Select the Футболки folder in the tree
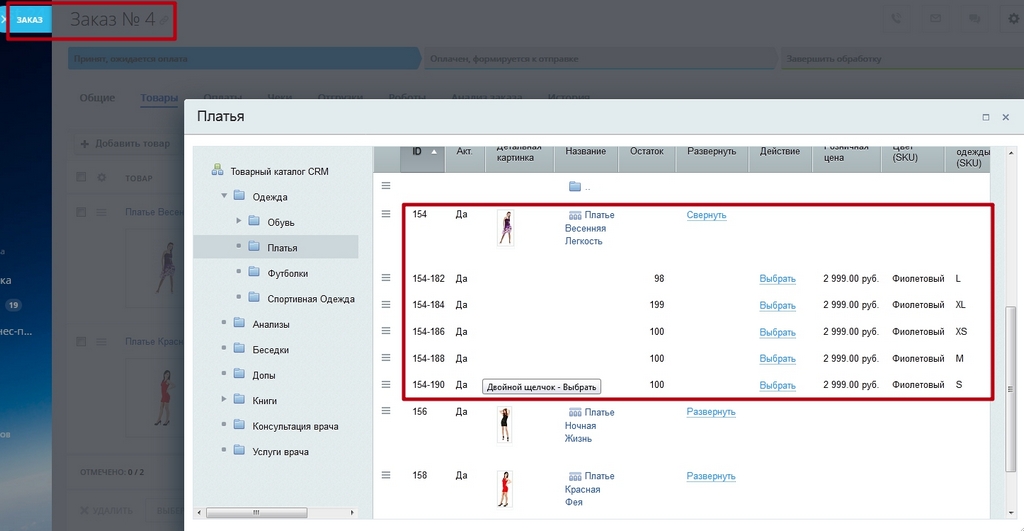Screen dimensions: 1024x531 coord(287,273)
